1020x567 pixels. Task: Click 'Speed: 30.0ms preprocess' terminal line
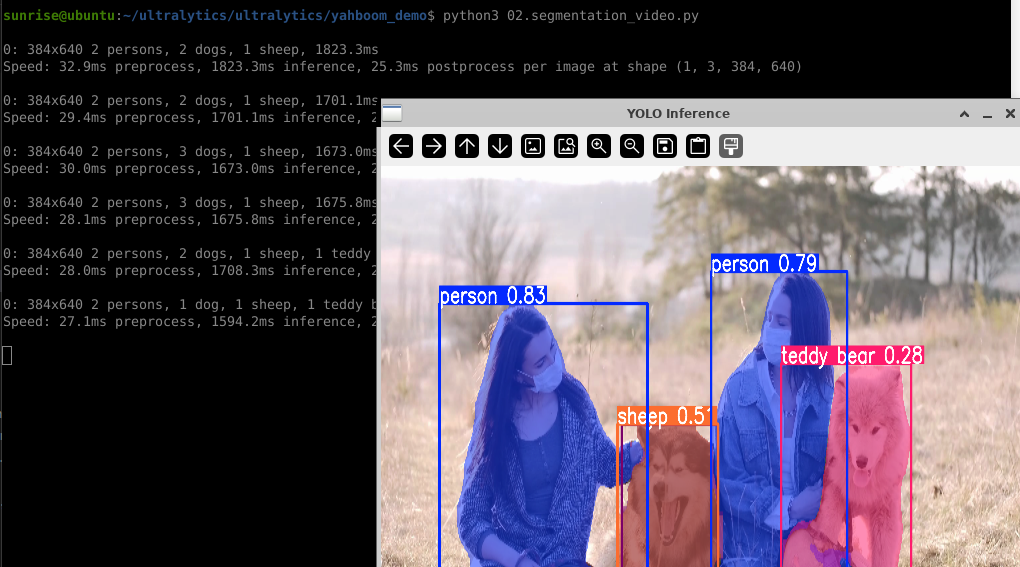click(x=191, y=168)
